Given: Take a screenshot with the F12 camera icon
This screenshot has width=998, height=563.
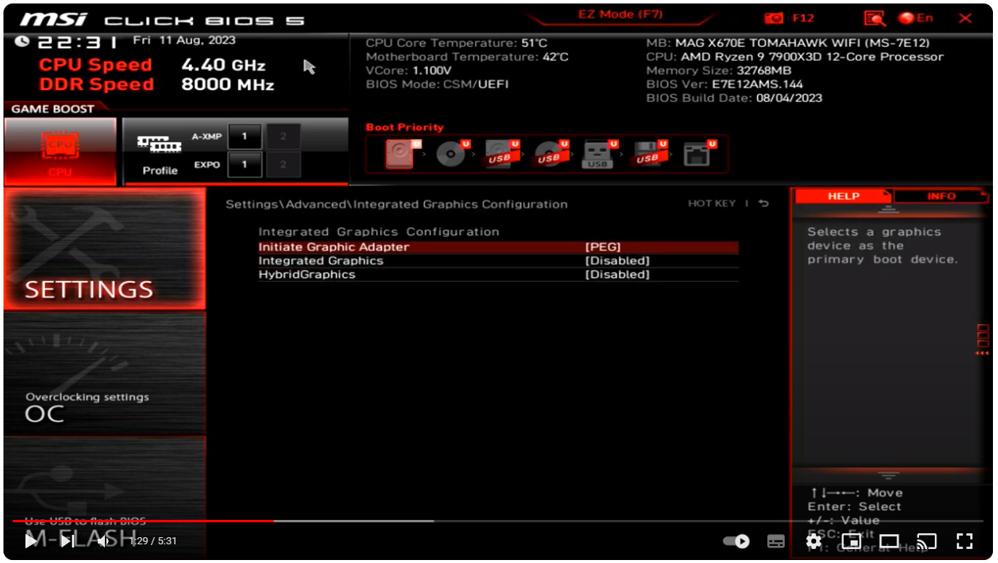Looking at the screenshot, I should 774,18.
